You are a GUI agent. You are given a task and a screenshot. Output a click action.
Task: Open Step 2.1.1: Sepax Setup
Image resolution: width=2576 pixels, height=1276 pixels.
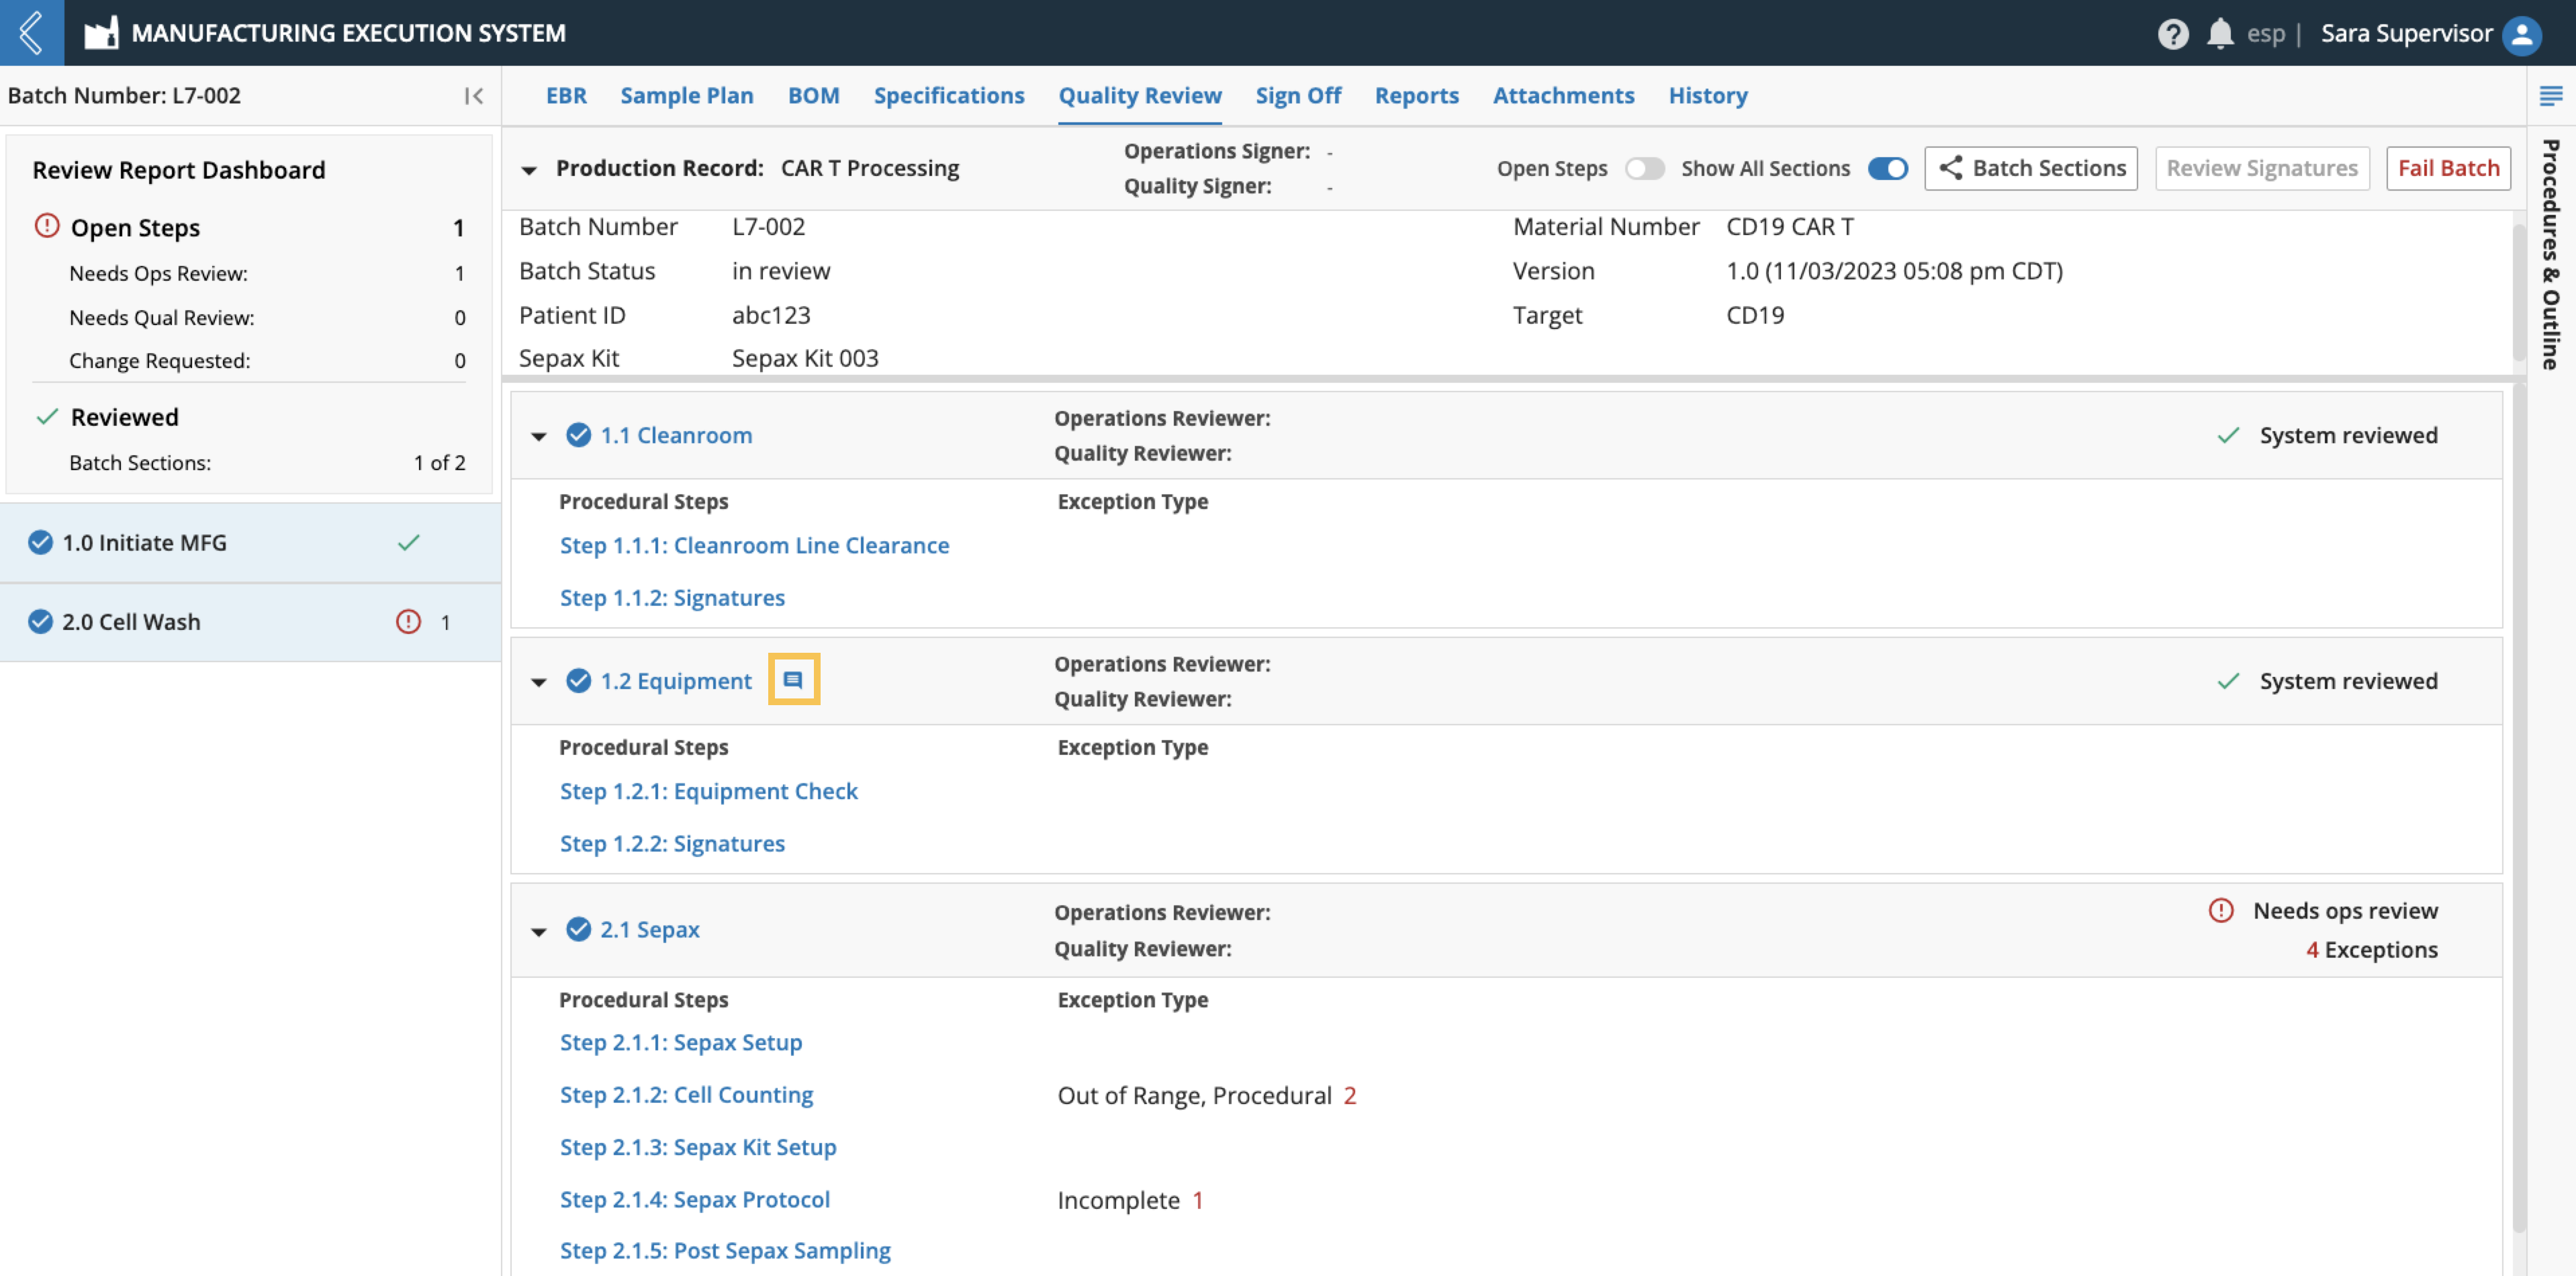680,1042
